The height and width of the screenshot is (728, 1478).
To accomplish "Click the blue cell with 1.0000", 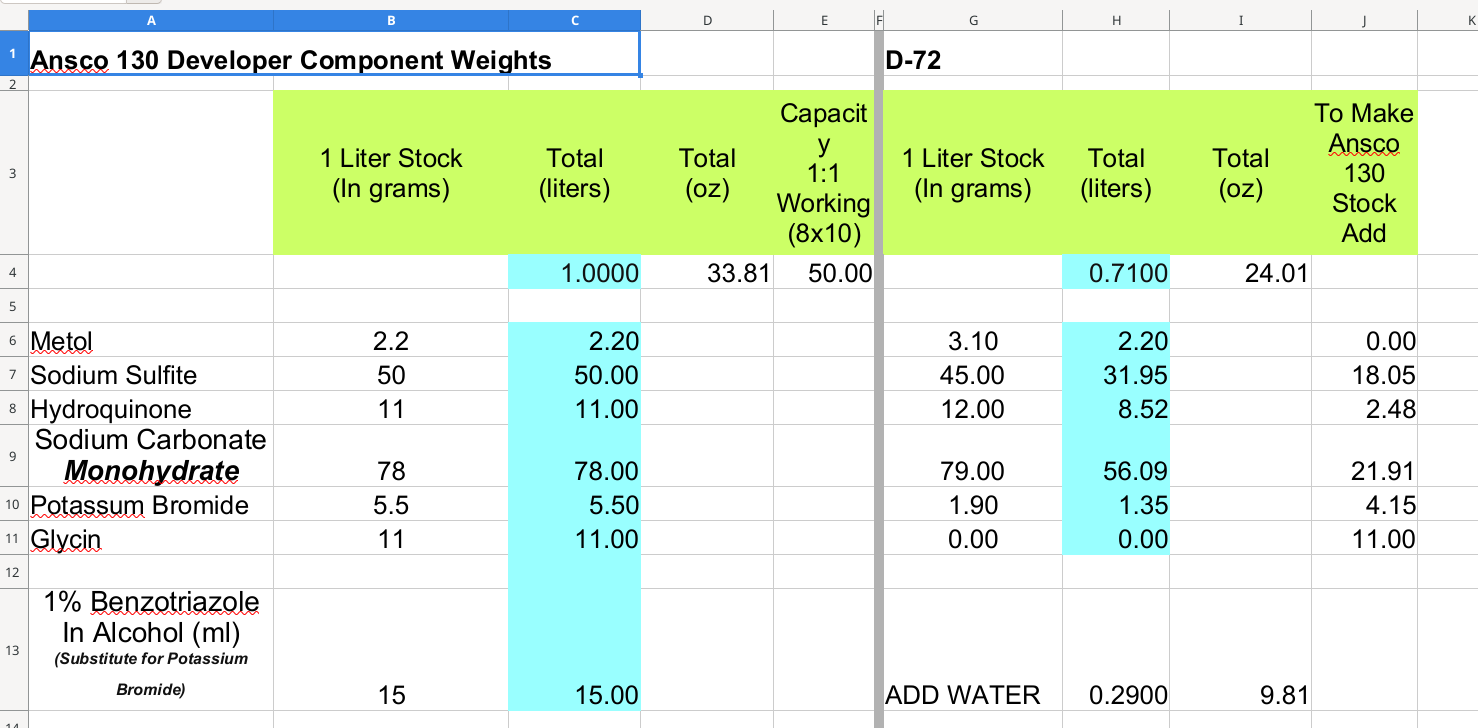I will pos(574,272).
